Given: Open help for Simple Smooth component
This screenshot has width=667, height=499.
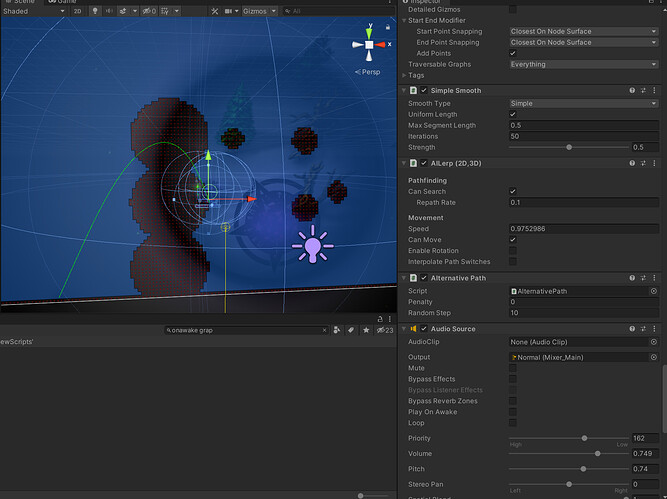Looking at the screenshot, I should (632, 91).
